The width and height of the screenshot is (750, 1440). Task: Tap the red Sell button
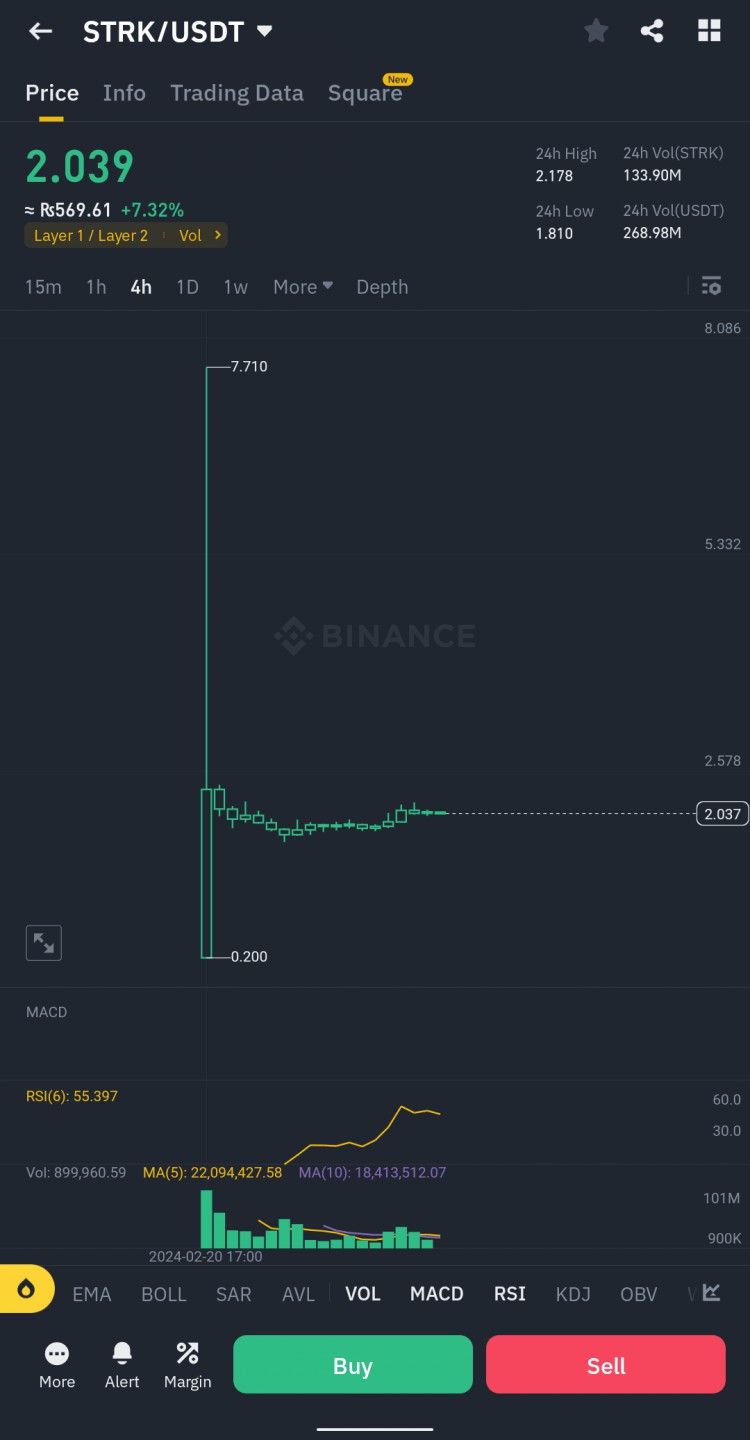click(x=606, y=1365)
